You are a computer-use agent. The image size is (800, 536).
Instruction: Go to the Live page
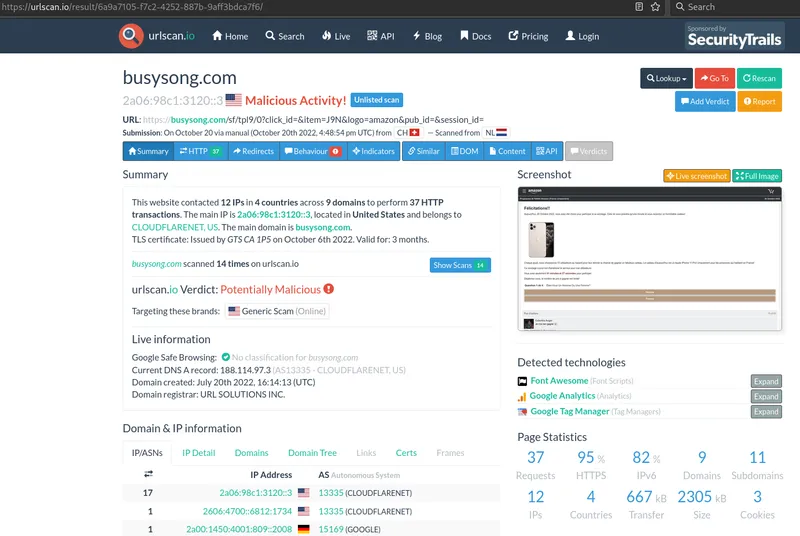(x=336, y=36)
